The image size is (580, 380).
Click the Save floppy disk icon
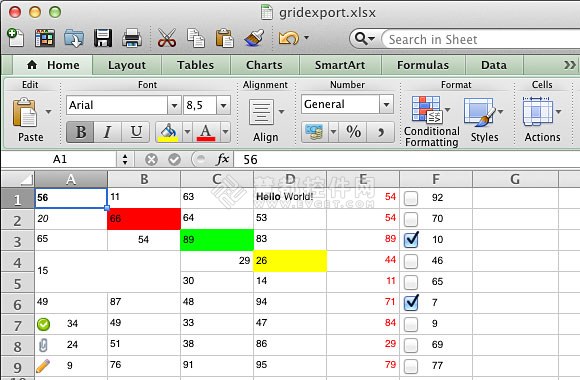[x=103, y=38]
